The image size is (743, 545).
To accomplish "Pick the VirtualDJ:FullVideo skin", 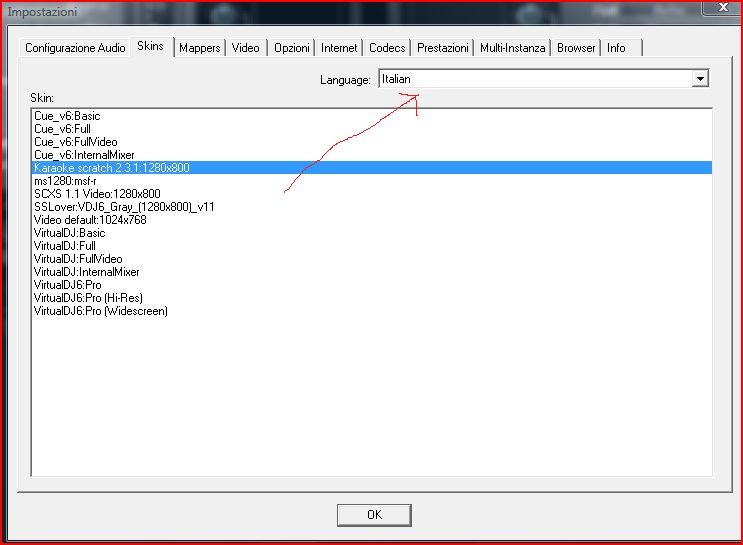I will pyautogui.click(x=372, y=259).
